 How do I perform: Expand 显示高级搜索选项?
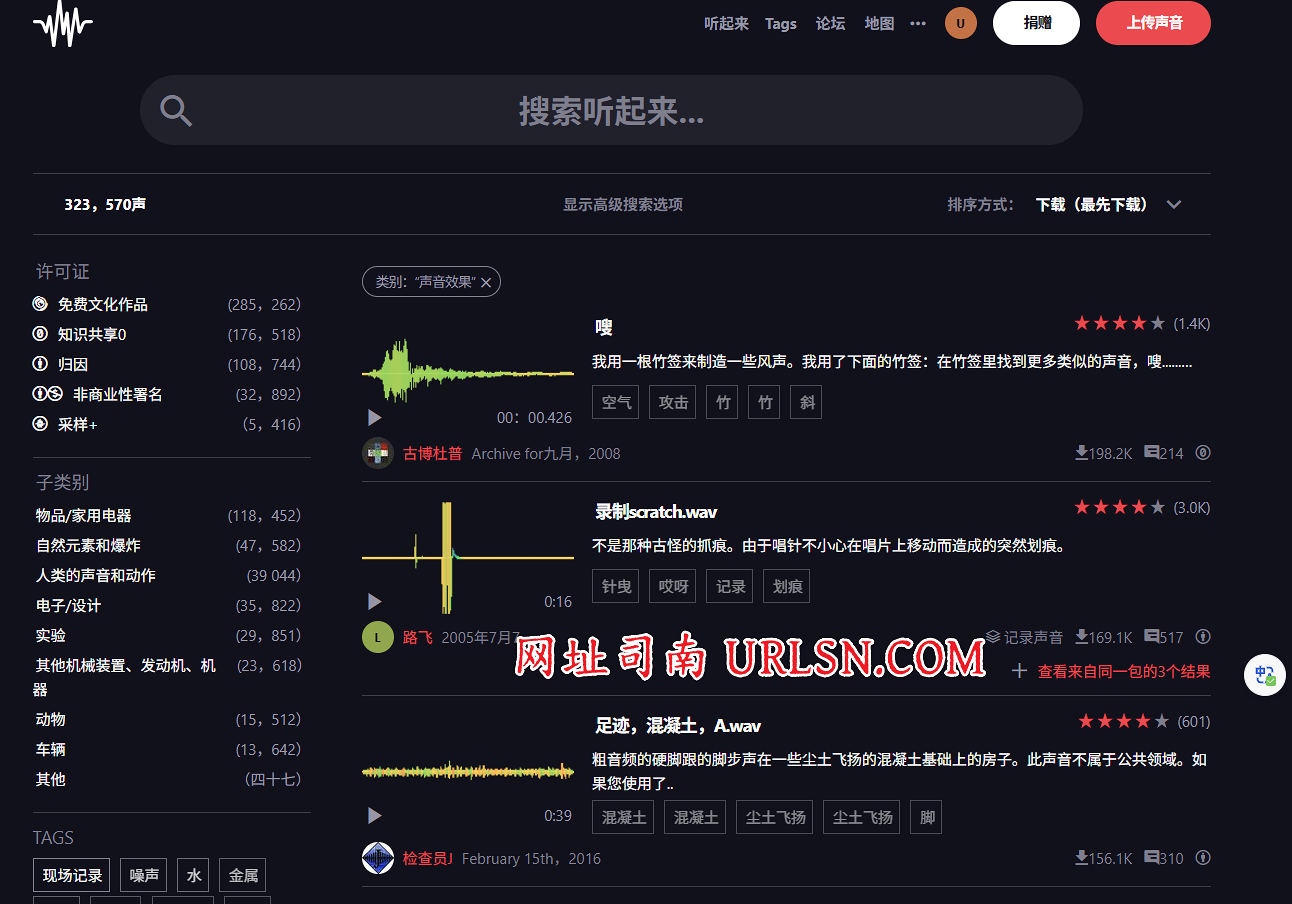622,204
